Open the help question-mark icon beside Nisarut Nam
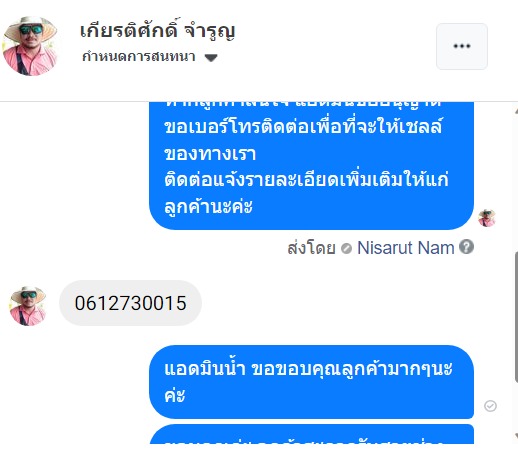This screenshot has height=451, width=518. point(466,247)
